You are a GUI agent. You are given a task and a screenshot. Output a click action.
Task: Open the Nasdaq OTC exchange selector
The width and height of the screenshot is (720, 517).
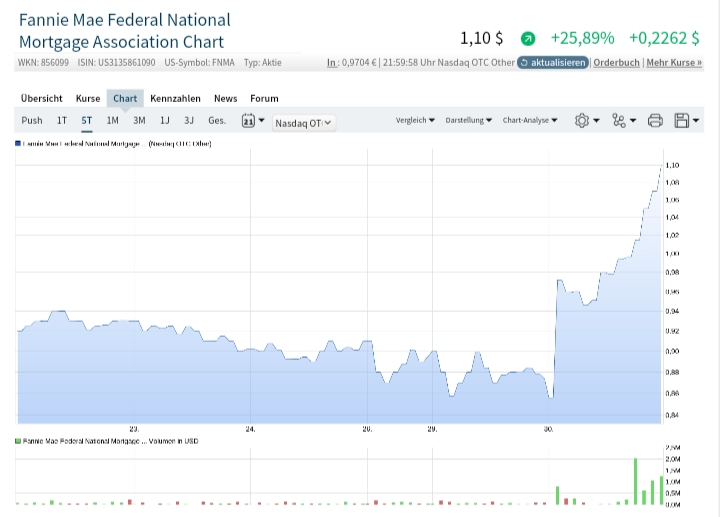(304, 123)
